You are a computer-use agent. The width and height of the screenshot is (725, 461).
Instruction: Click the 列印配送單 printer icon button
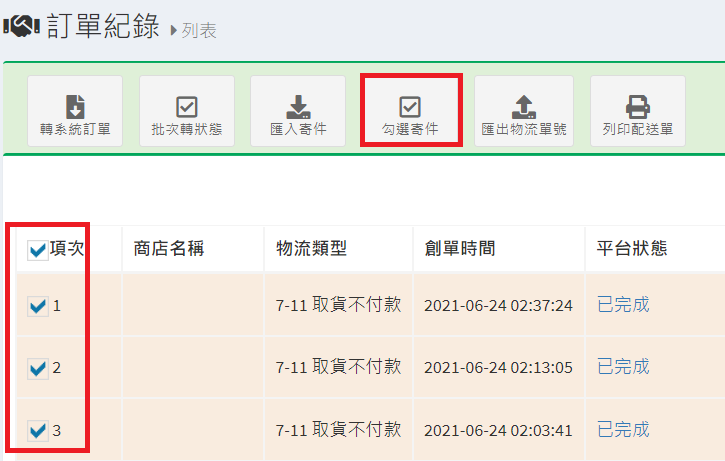637,111
